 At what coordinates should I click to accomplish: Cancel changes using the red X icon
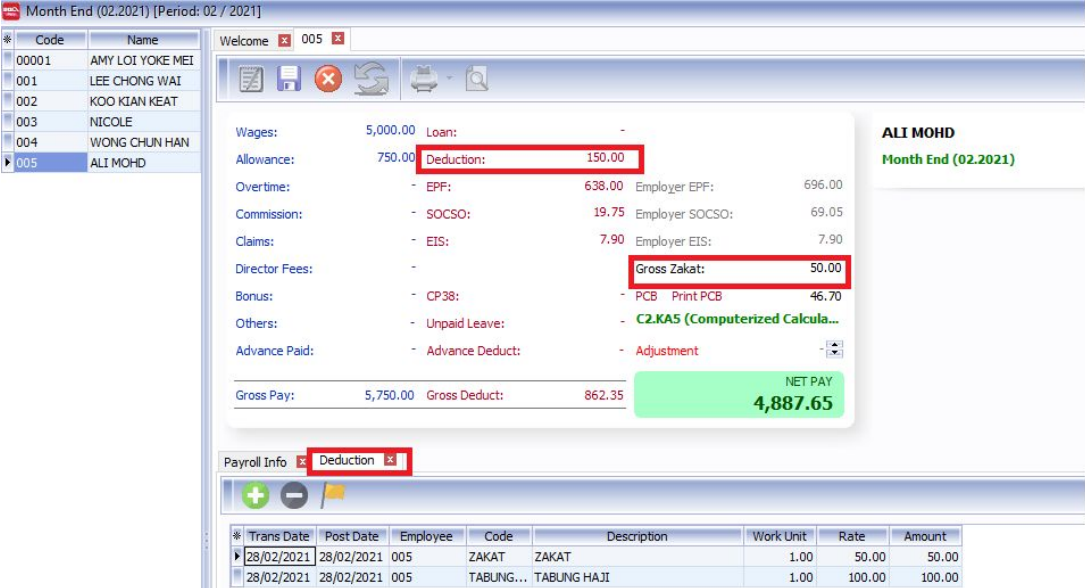[328, 79]
